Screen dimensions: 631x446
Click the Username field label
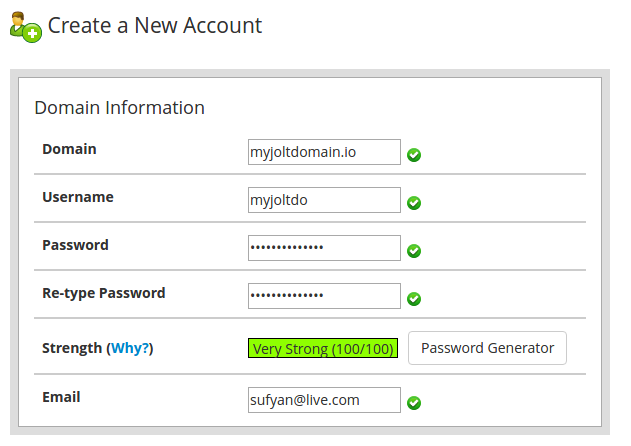[x=78, y=197]
